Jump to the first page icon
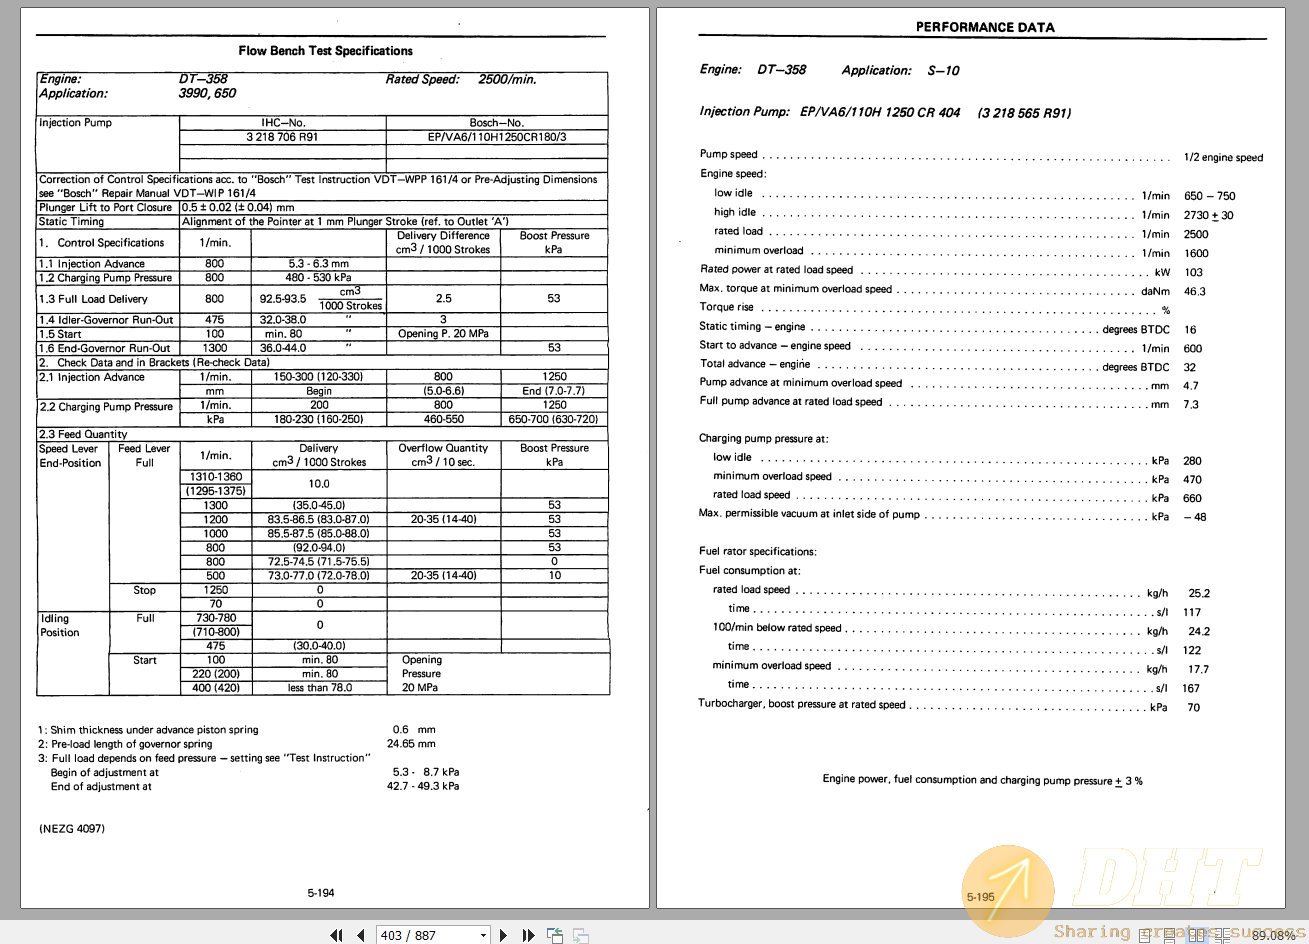 [x=337, y=935]
